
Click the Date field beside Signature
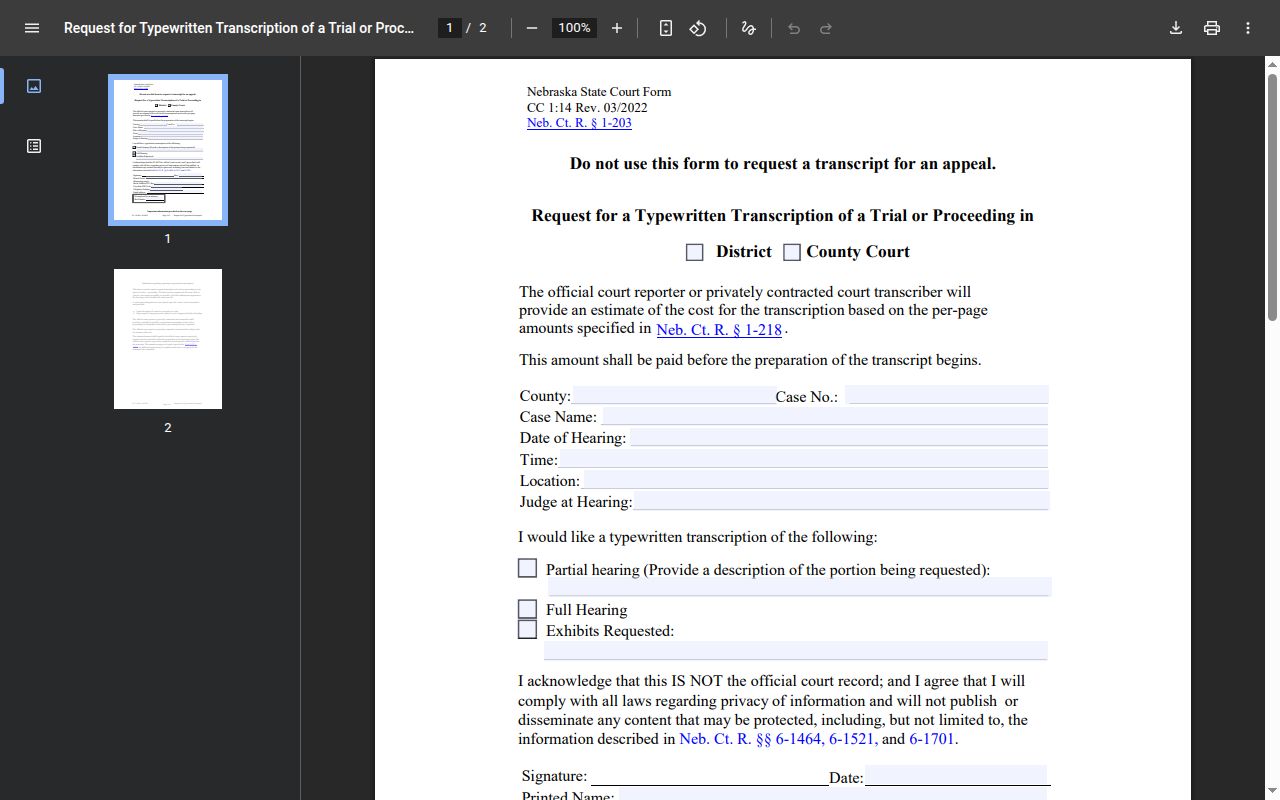(956, 776)
